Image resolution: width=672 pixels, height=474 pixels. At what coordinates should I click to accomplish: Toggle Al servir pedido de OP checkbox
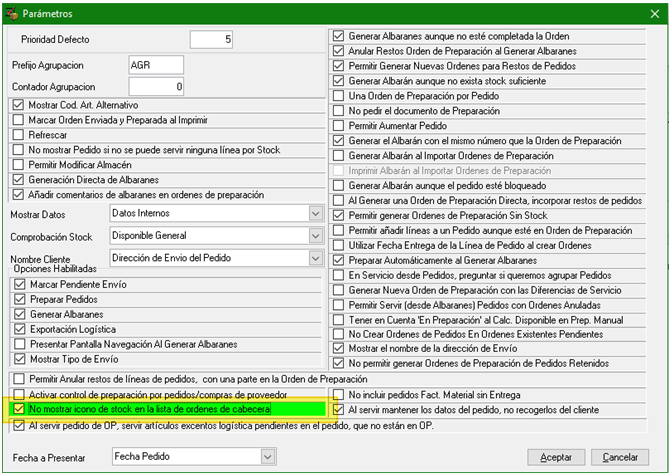pyautogui.click(x=19, y=426)
